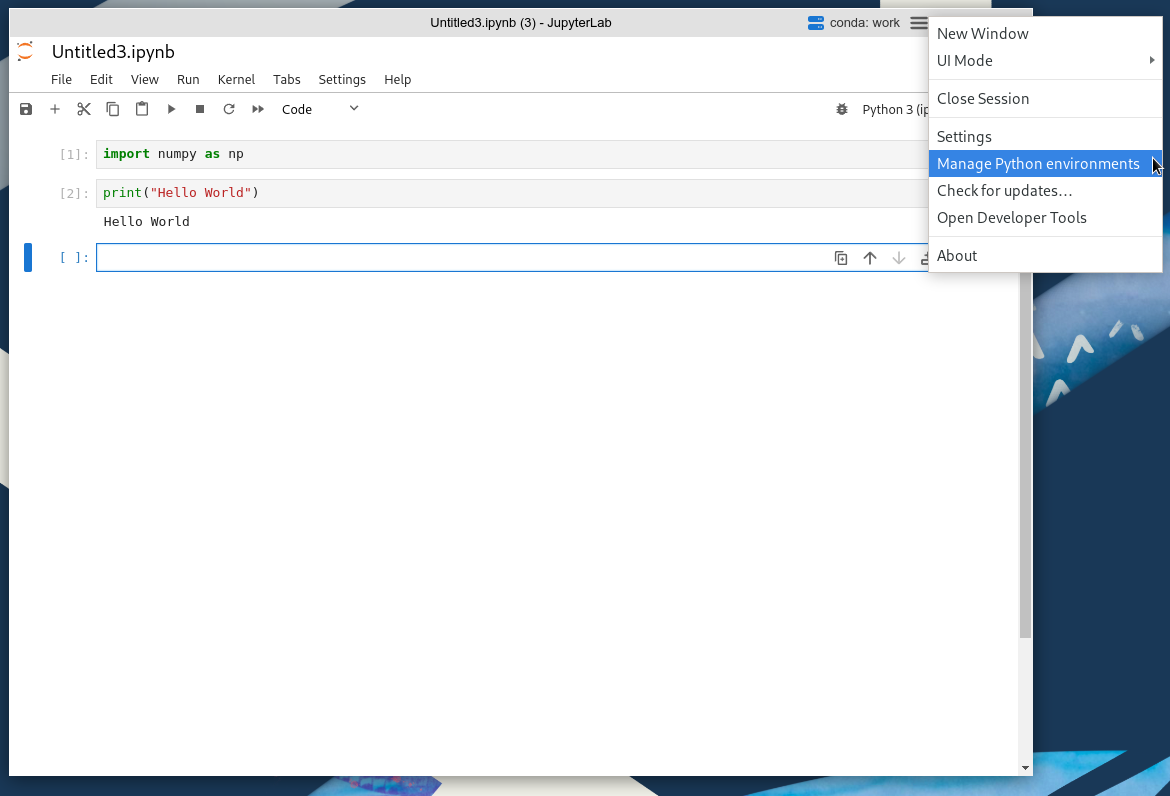Open the Edit menu
This screenshot has height=796, width=1170.
(101, 79)
